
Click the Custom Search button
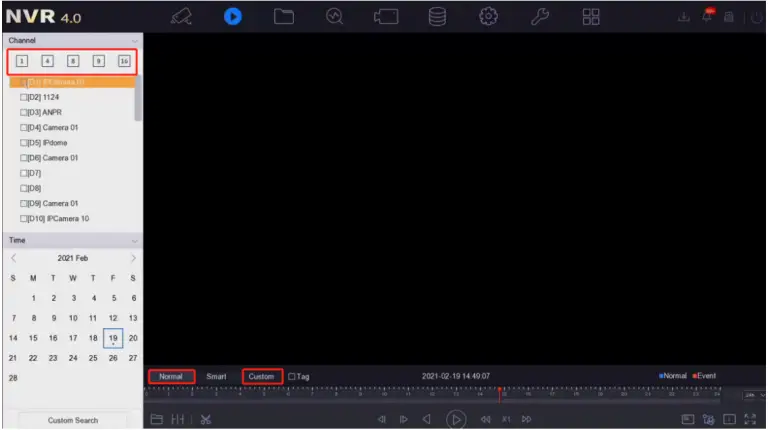point(73,420)
